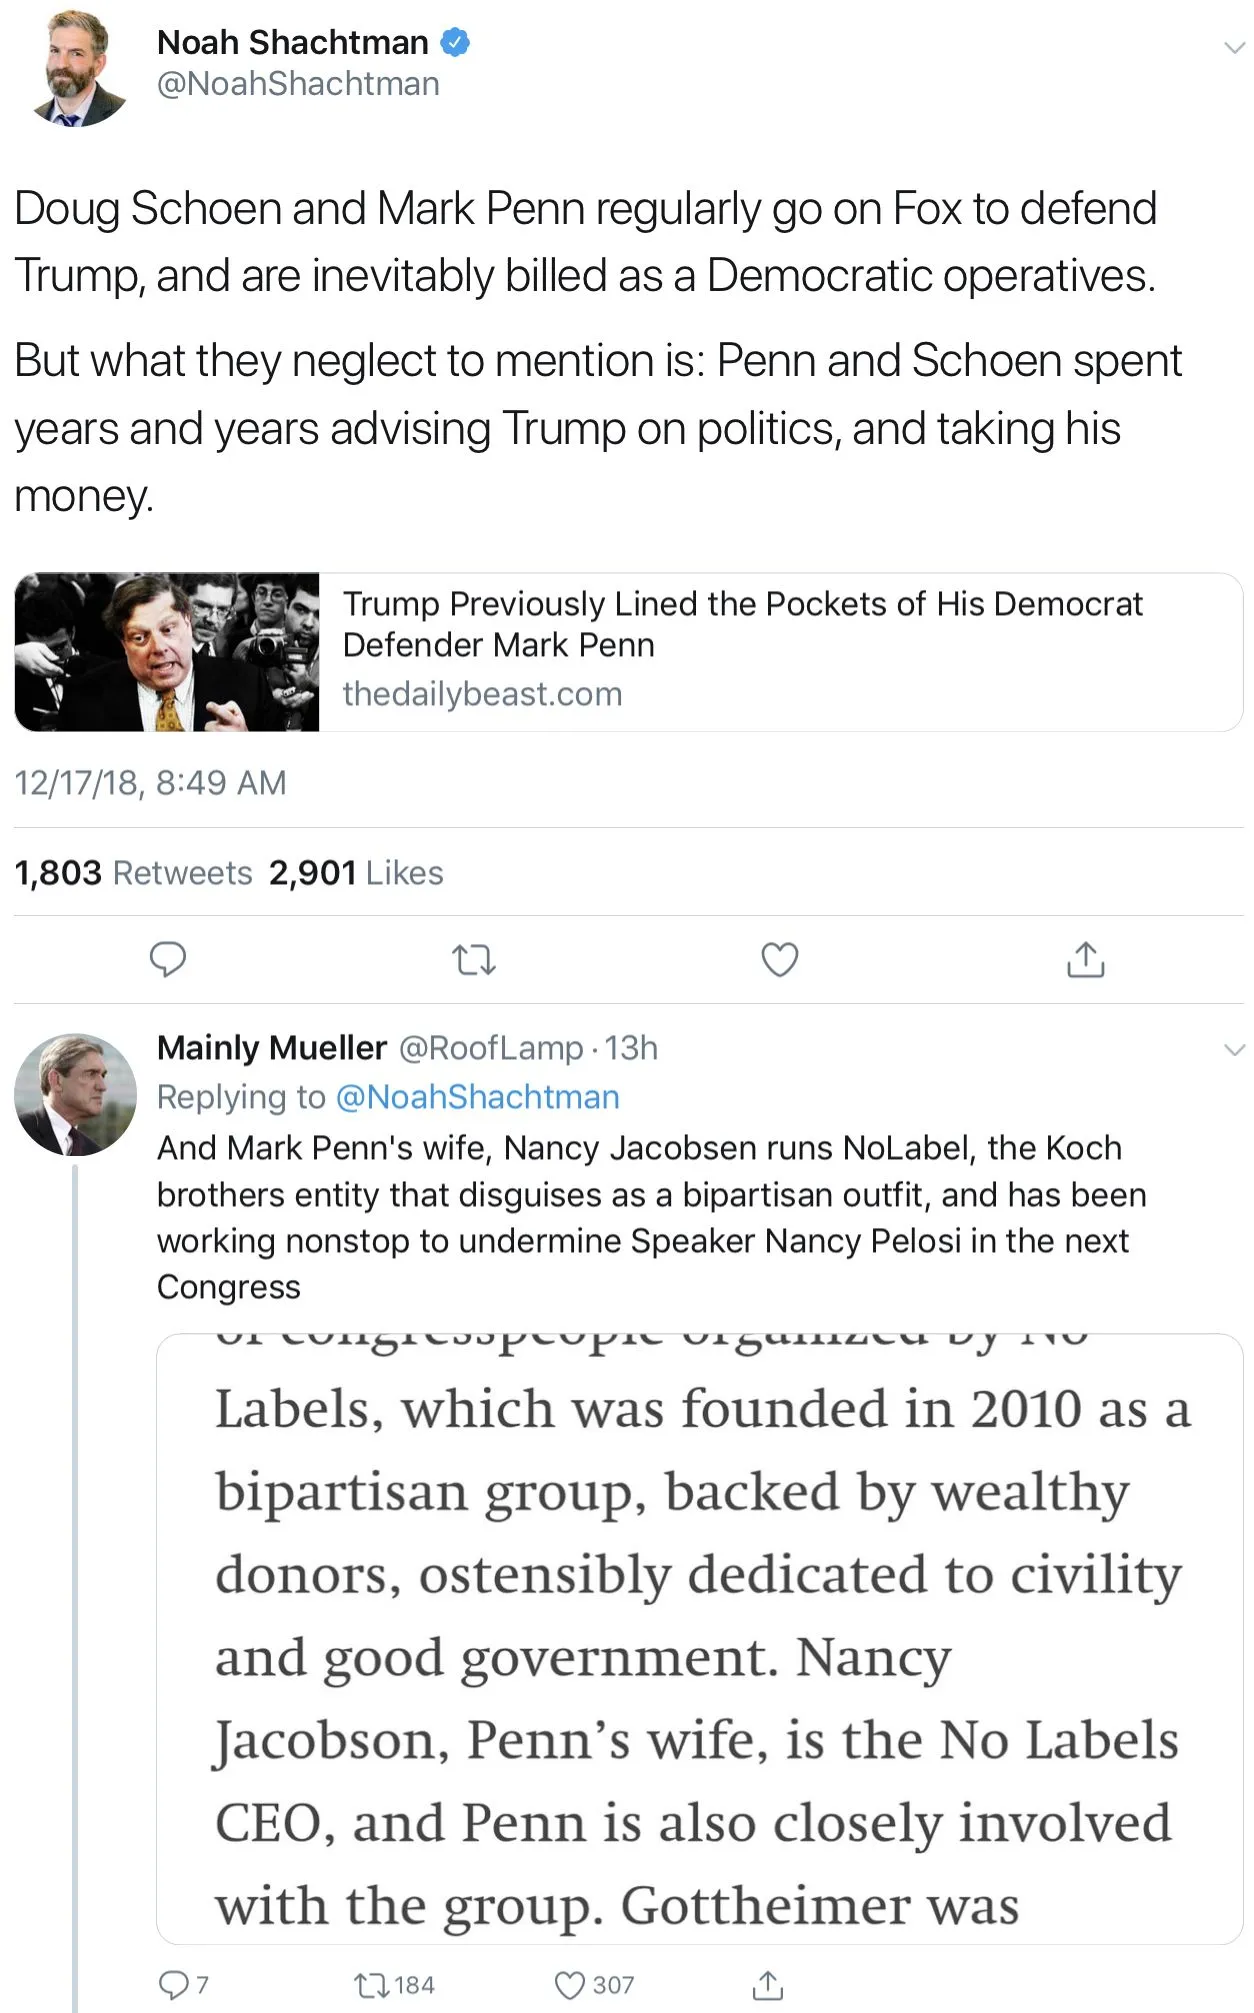This screenshot has height=2013, width=1254.
Task: Reply to Noah Shachtman's tweet
Action: click(x=167, y=959)
